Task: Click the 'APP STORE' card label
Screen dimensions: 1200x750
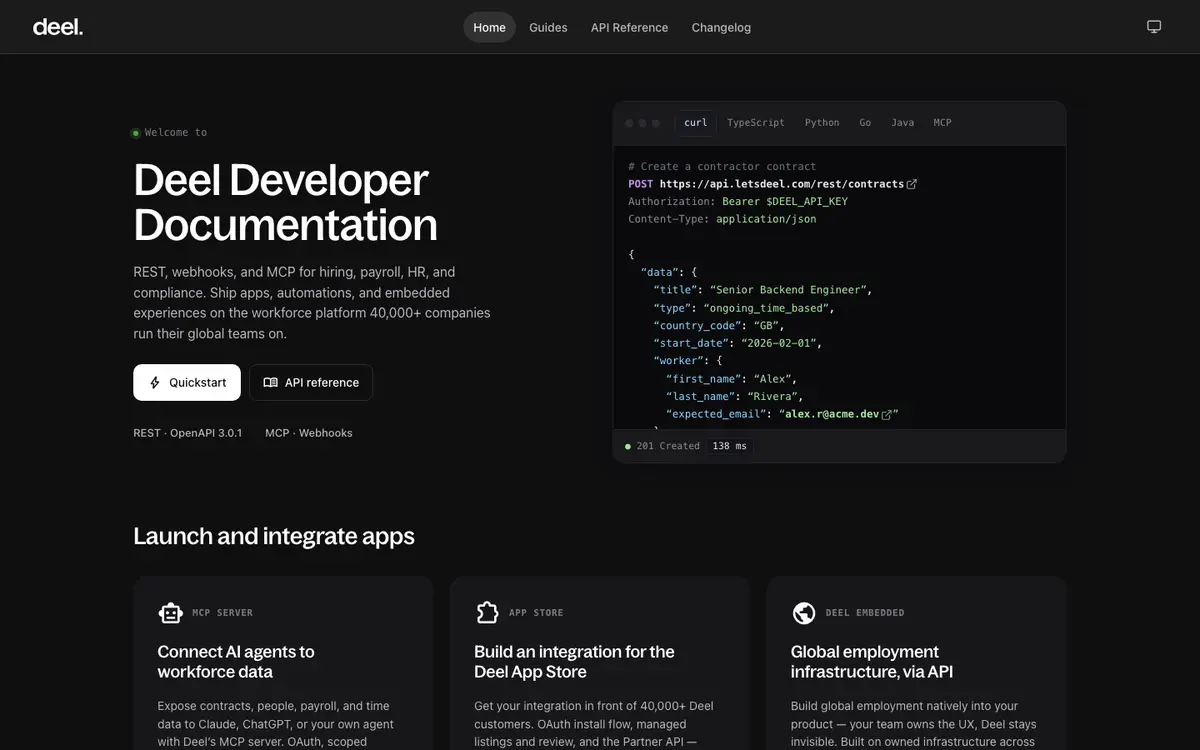Action: point(536,613)
